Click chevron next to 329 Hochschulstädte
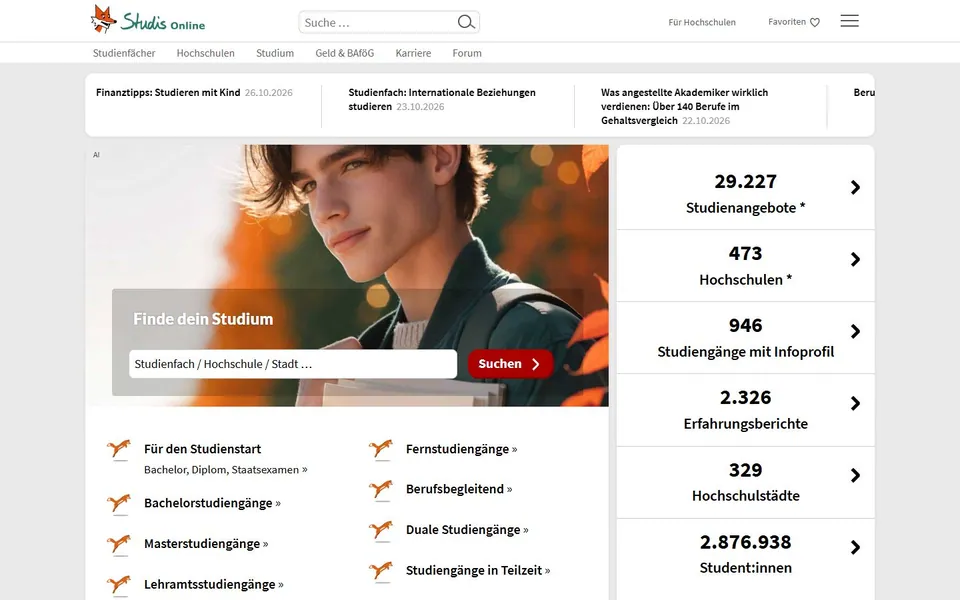 pos(855,475)
